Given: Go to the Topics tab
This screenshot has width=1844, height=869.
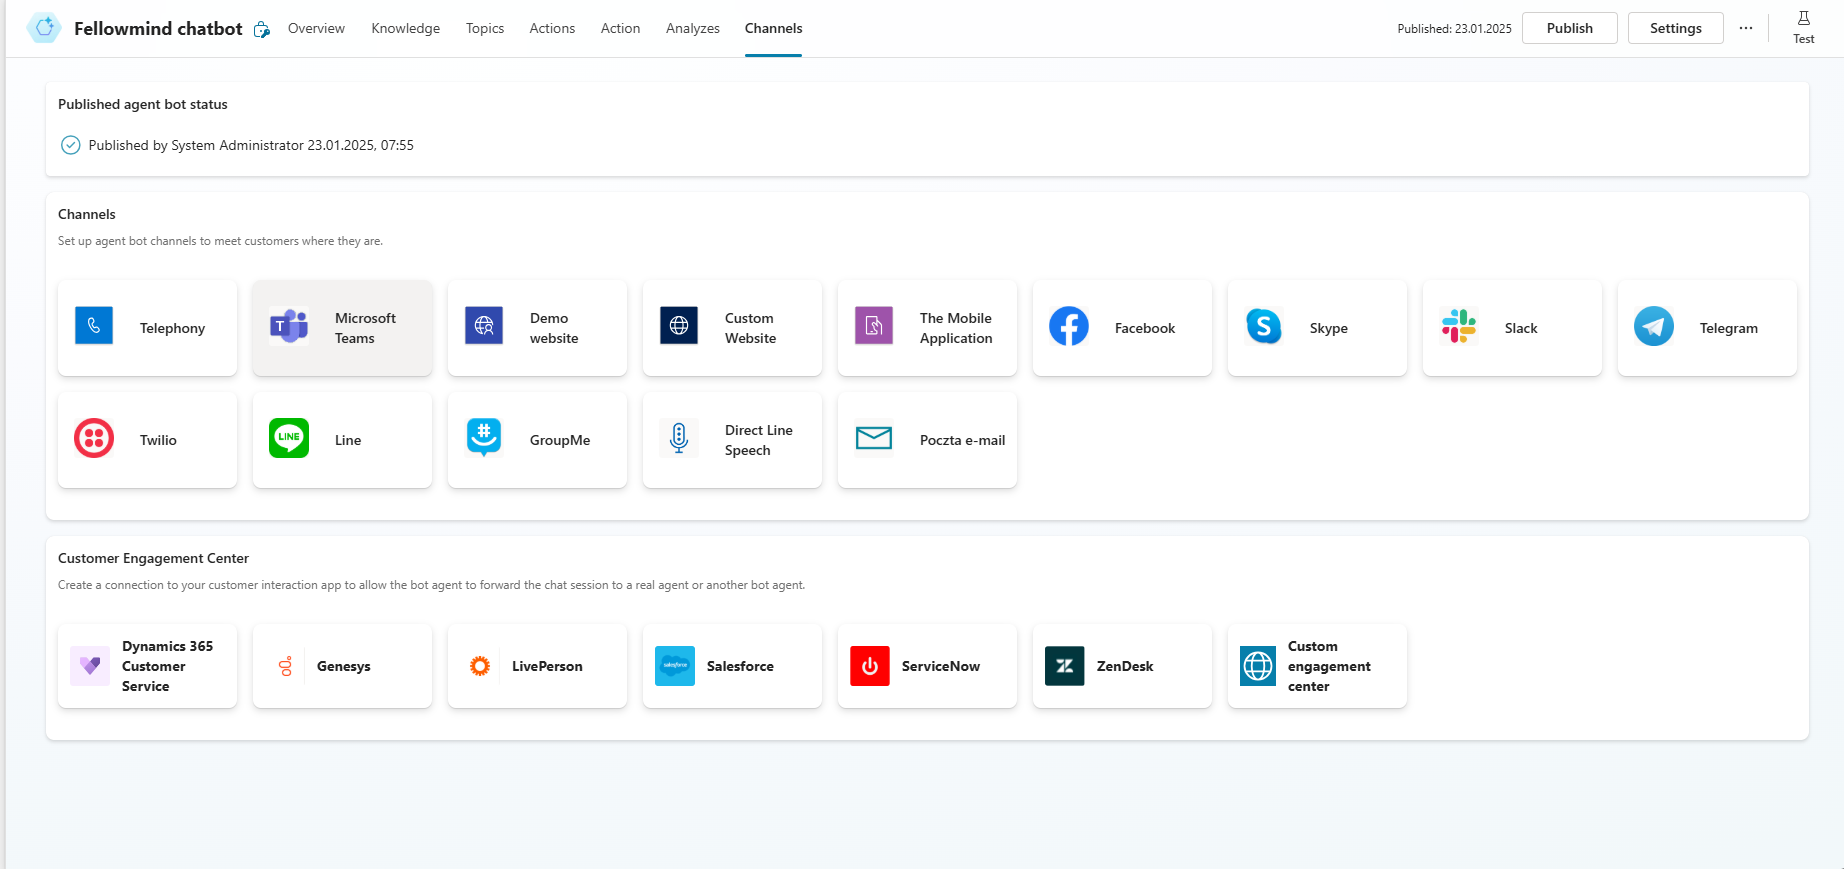Looking at the screenshot, I should [x=485, y=28].
